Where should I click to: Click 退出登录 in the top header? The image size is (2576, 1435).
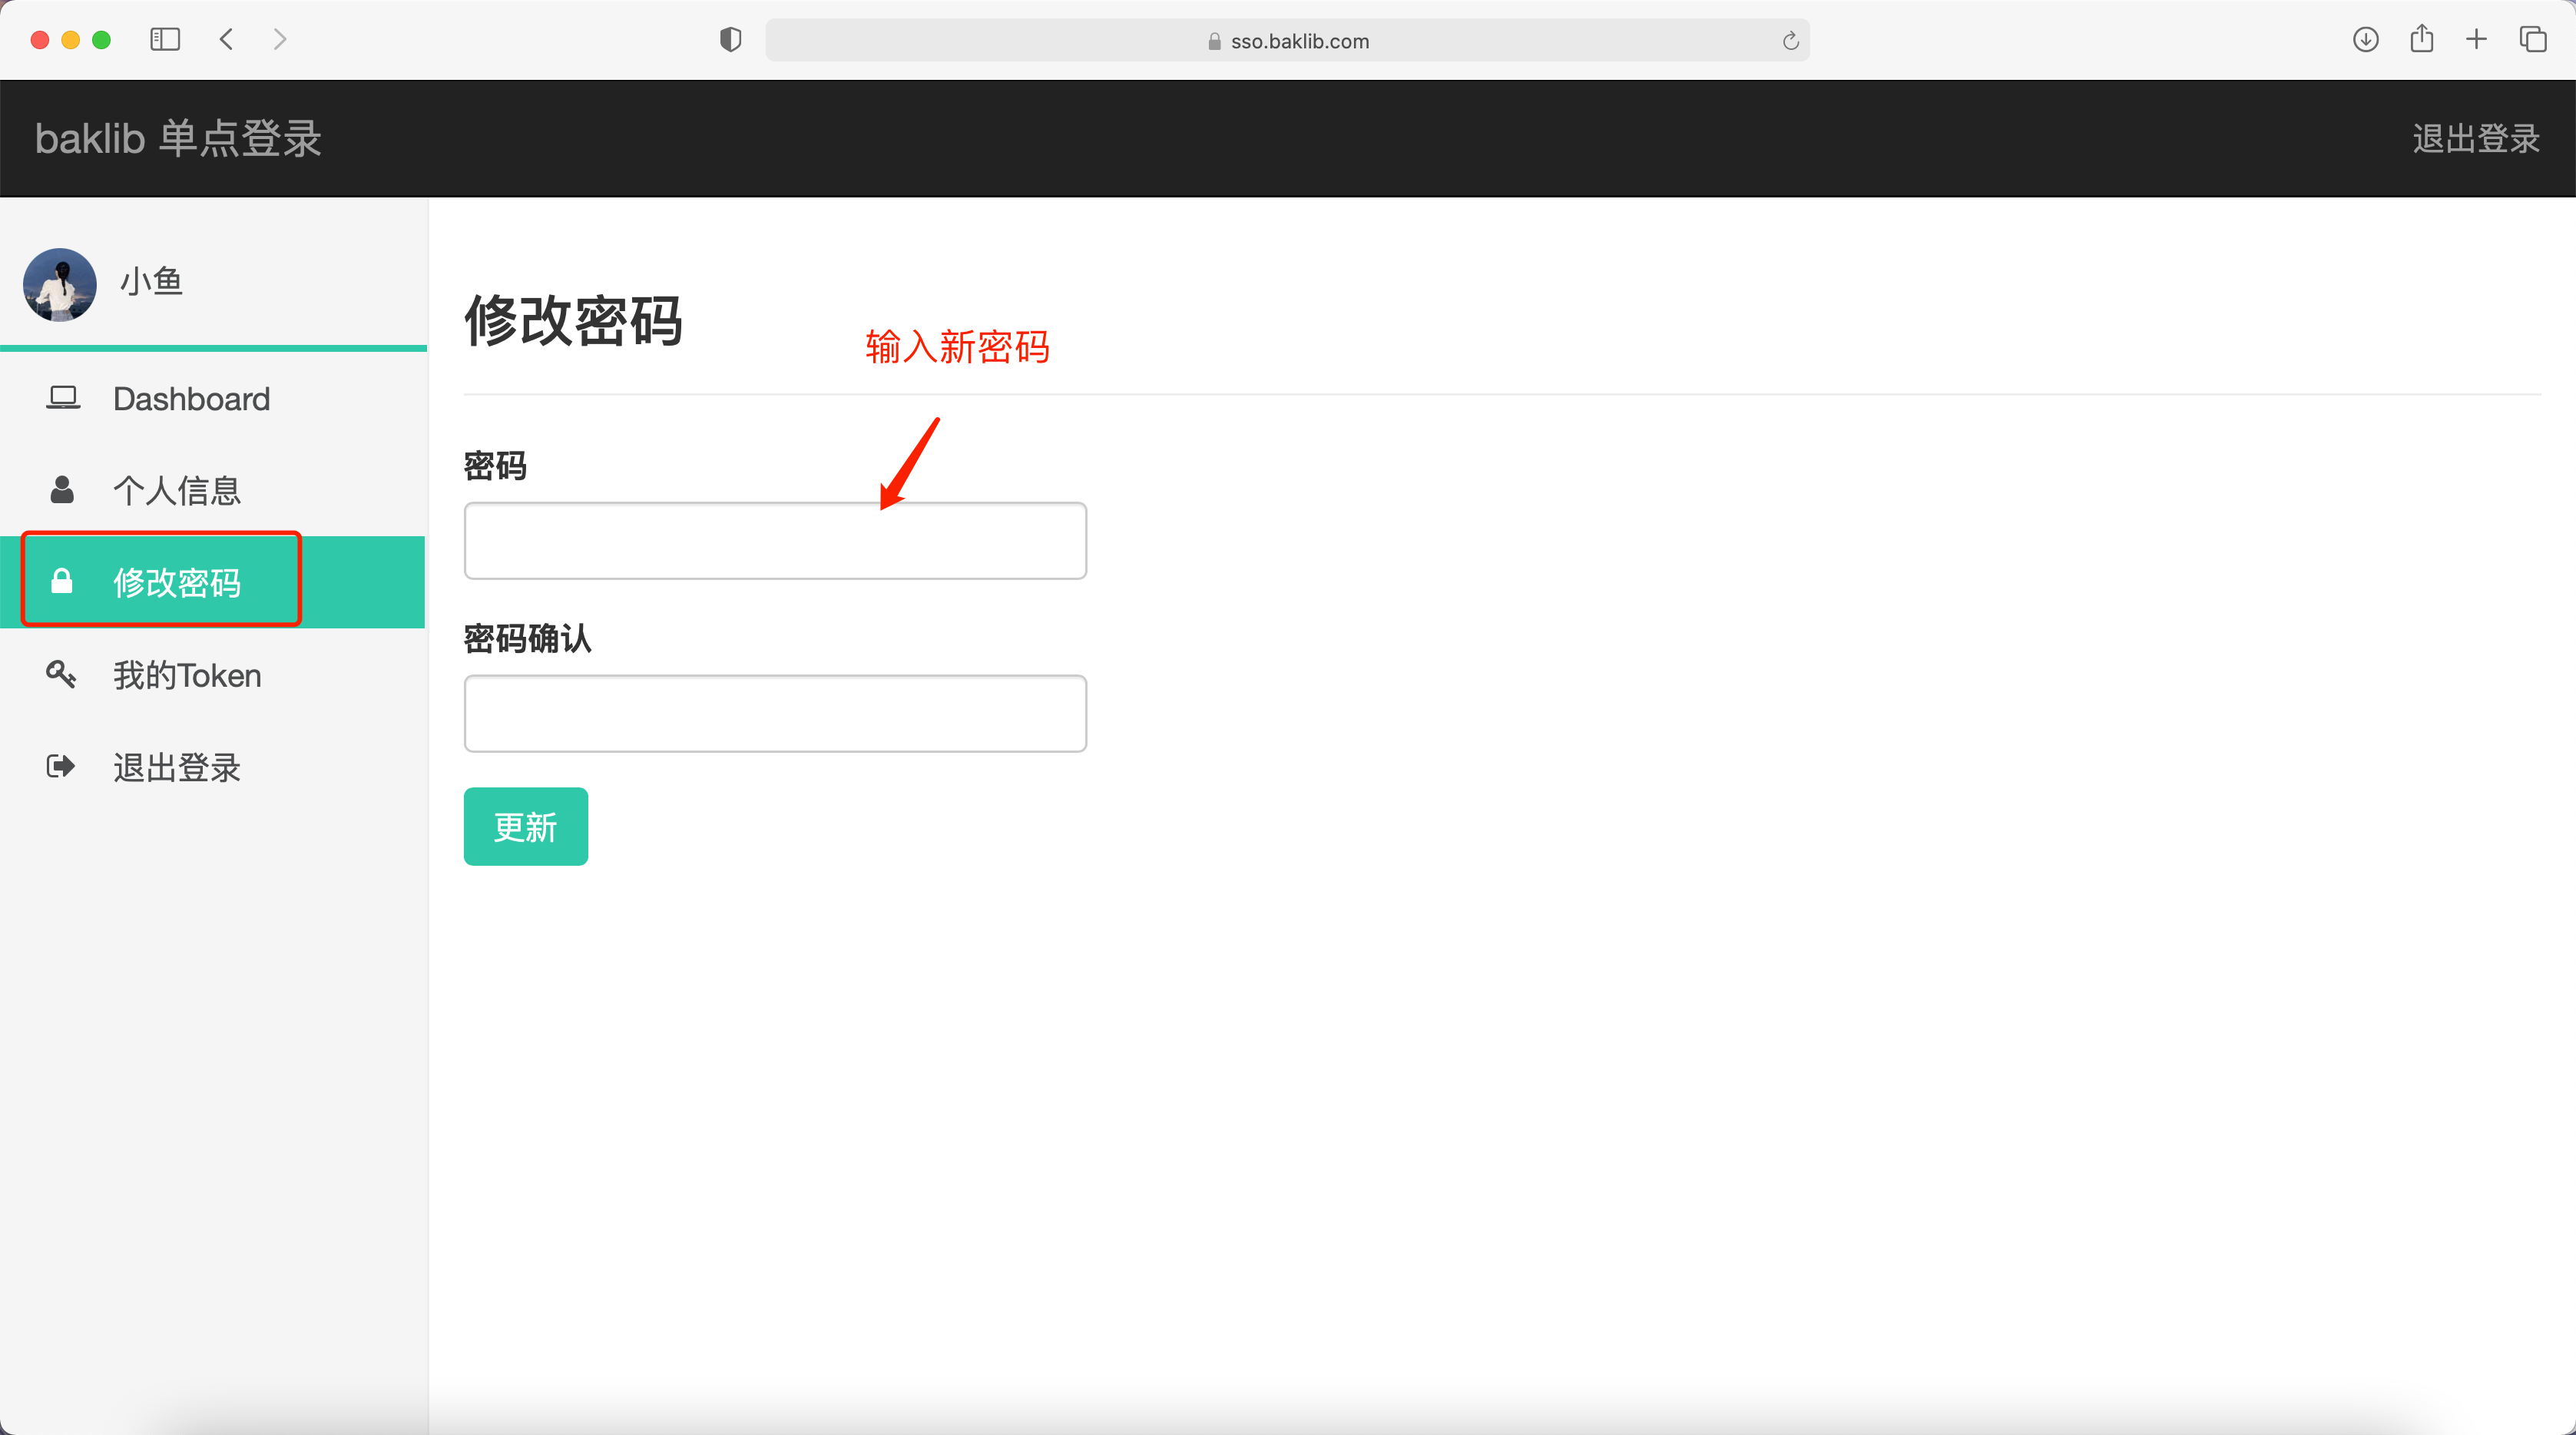click(x=2476, y=138)
